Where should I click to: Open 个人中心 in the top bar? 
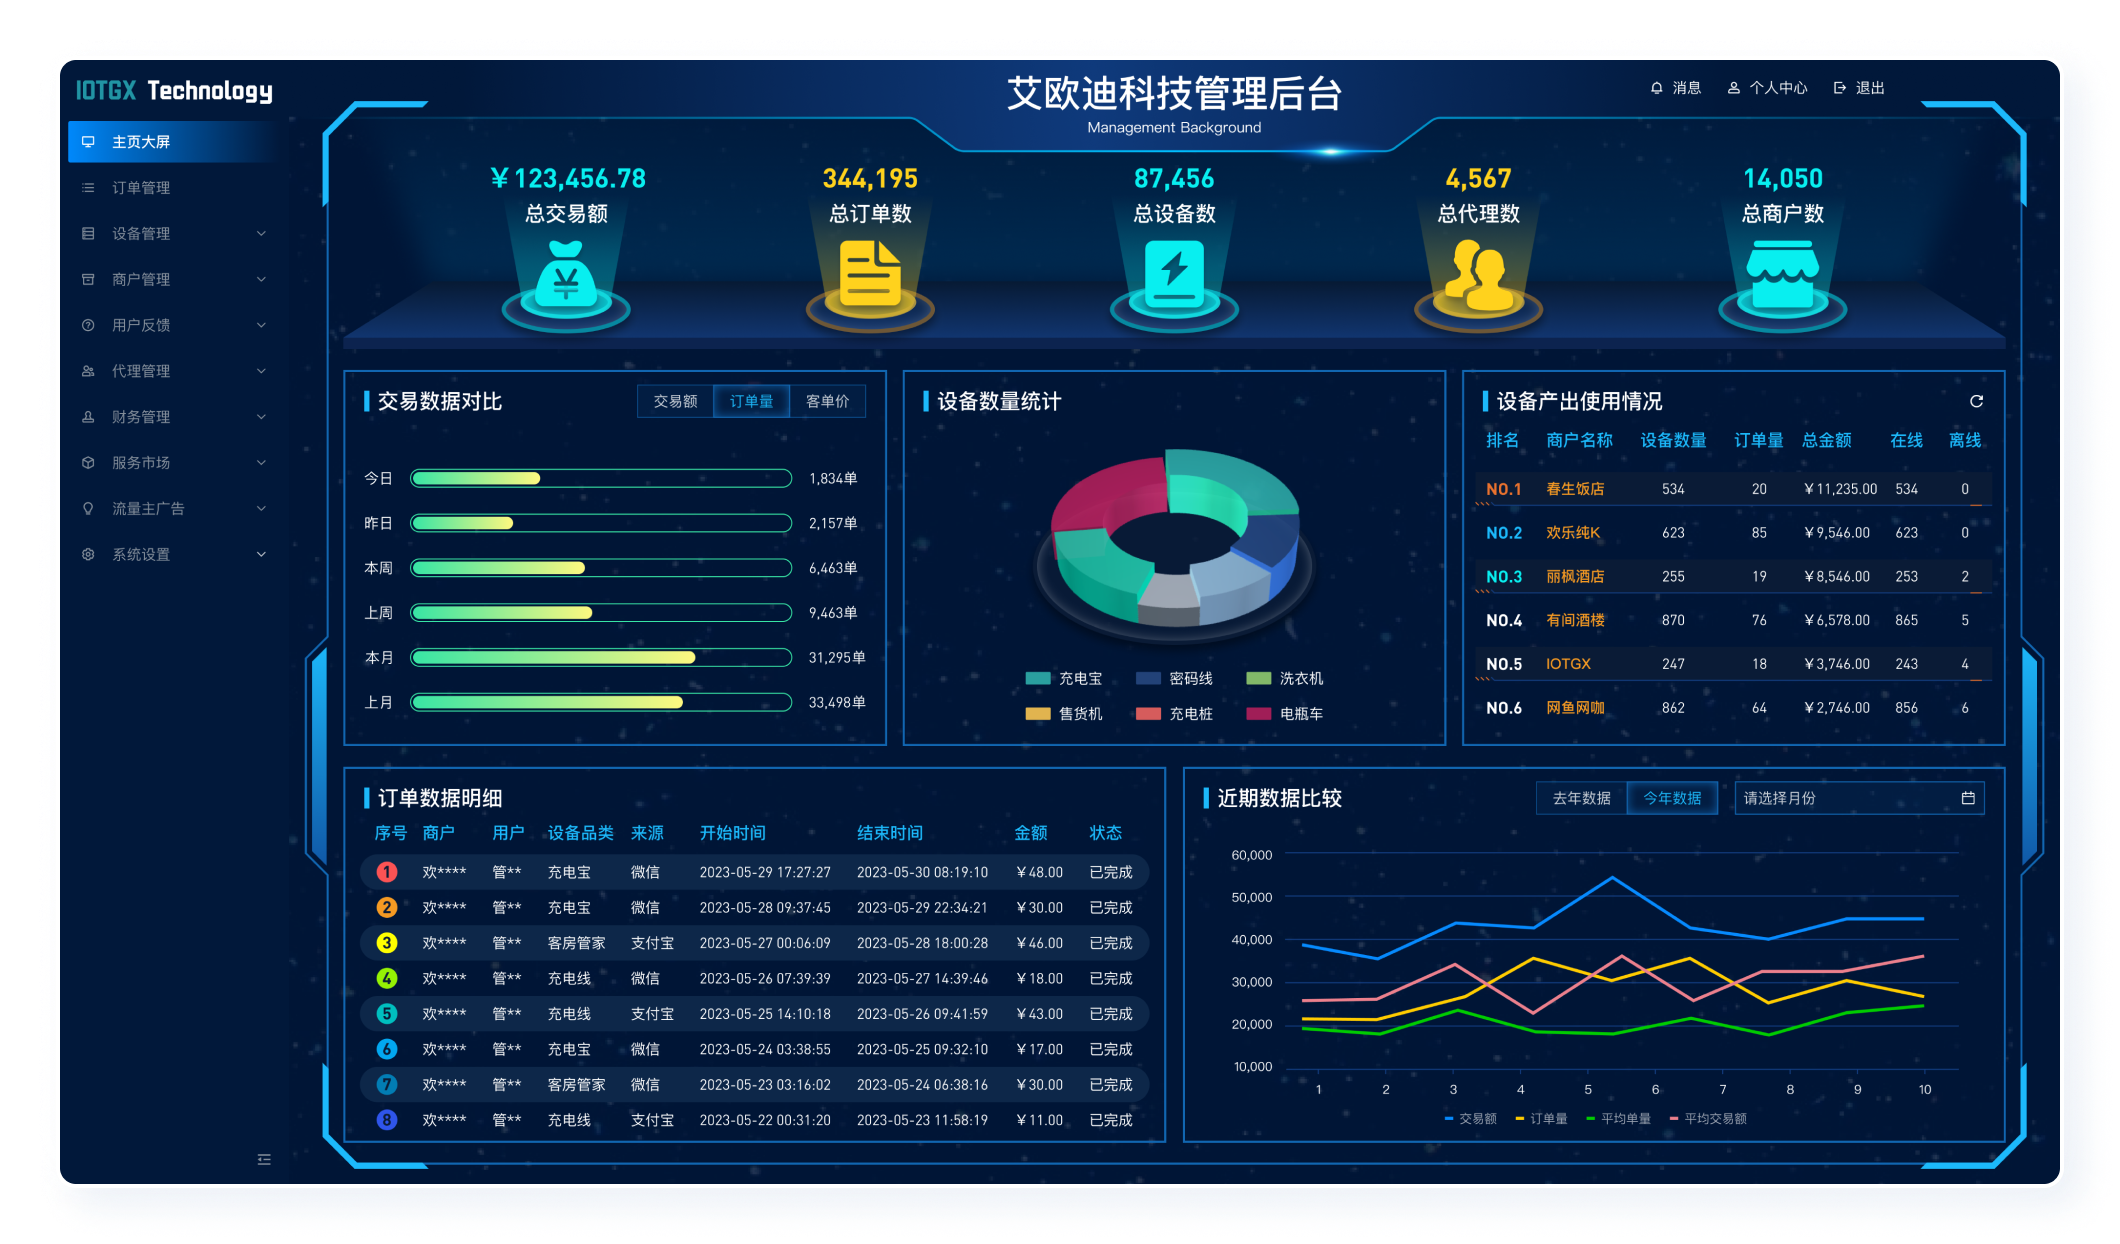[1768, 88]
